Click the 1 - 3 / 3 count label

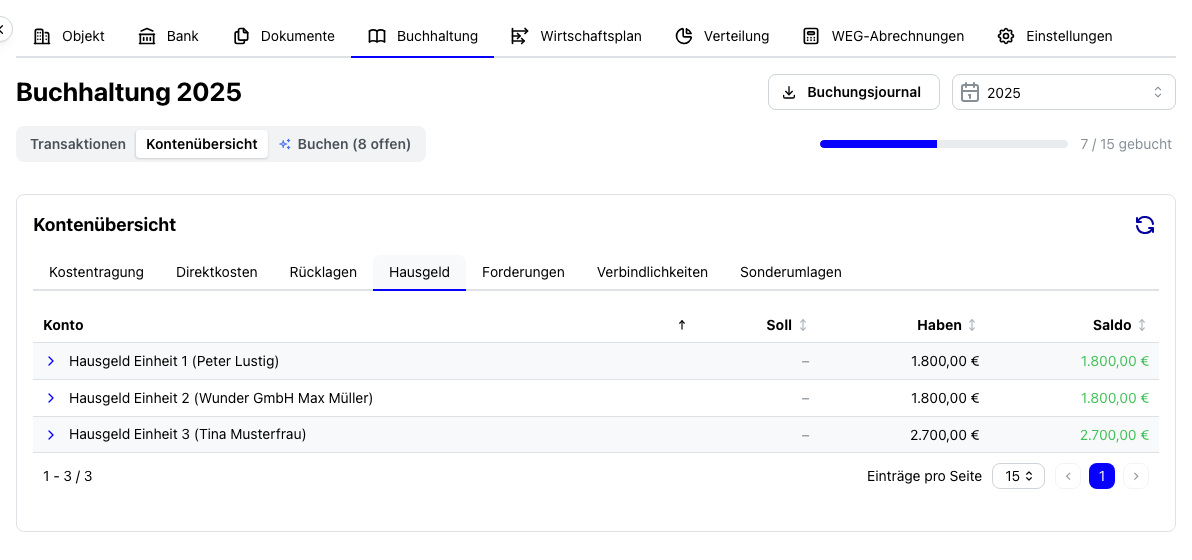68,476
